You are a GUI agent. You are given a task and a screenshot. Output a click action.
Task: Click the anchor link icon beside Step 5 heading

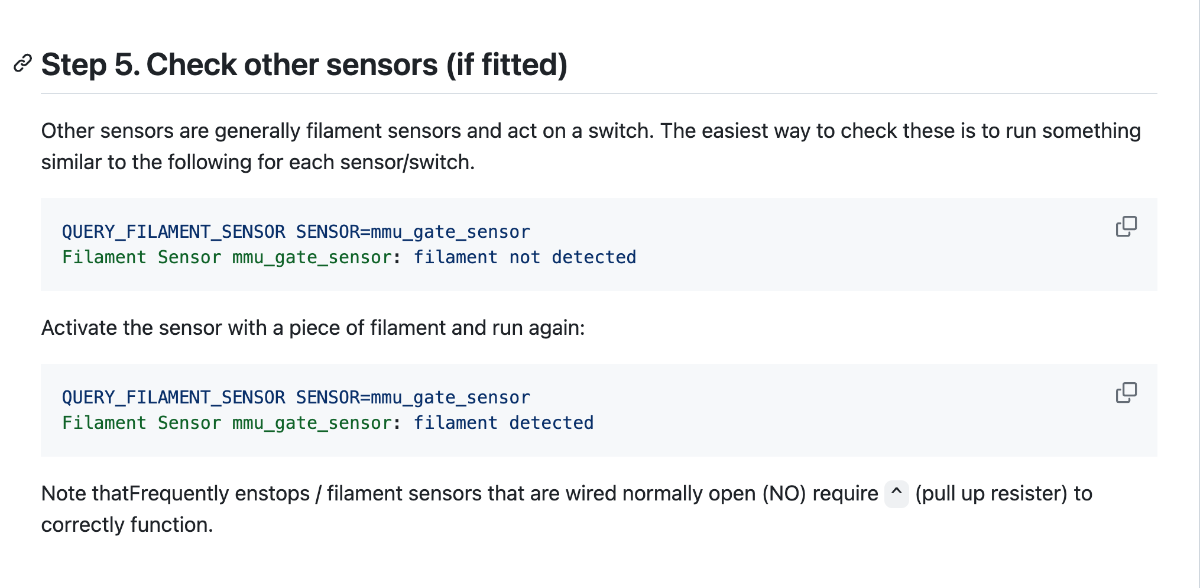point(21,65)
